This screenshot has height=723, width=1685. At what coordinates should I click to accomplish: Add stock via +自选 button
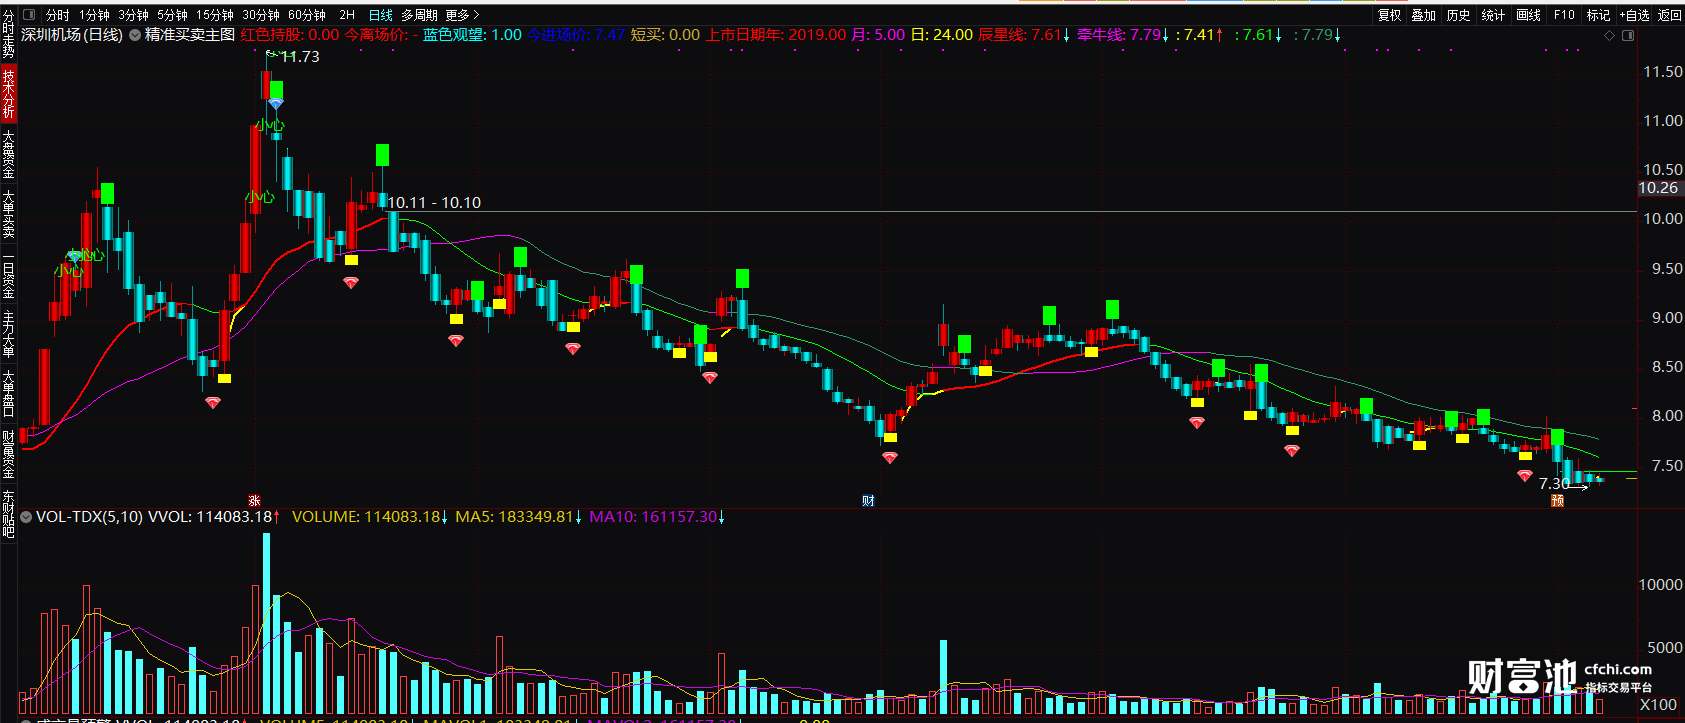click(1634, 15)
